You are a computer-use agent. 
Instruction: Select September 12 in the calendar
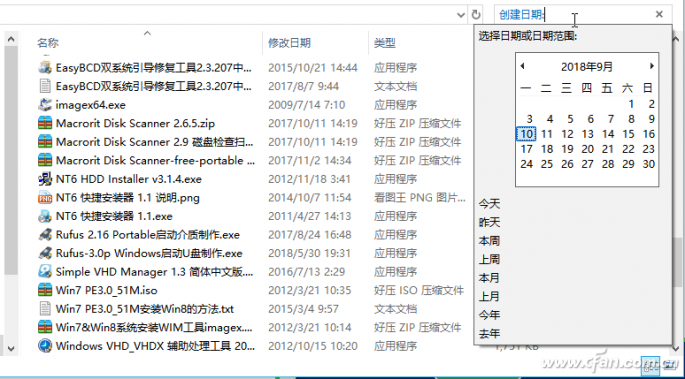click(x=567, y=134)
